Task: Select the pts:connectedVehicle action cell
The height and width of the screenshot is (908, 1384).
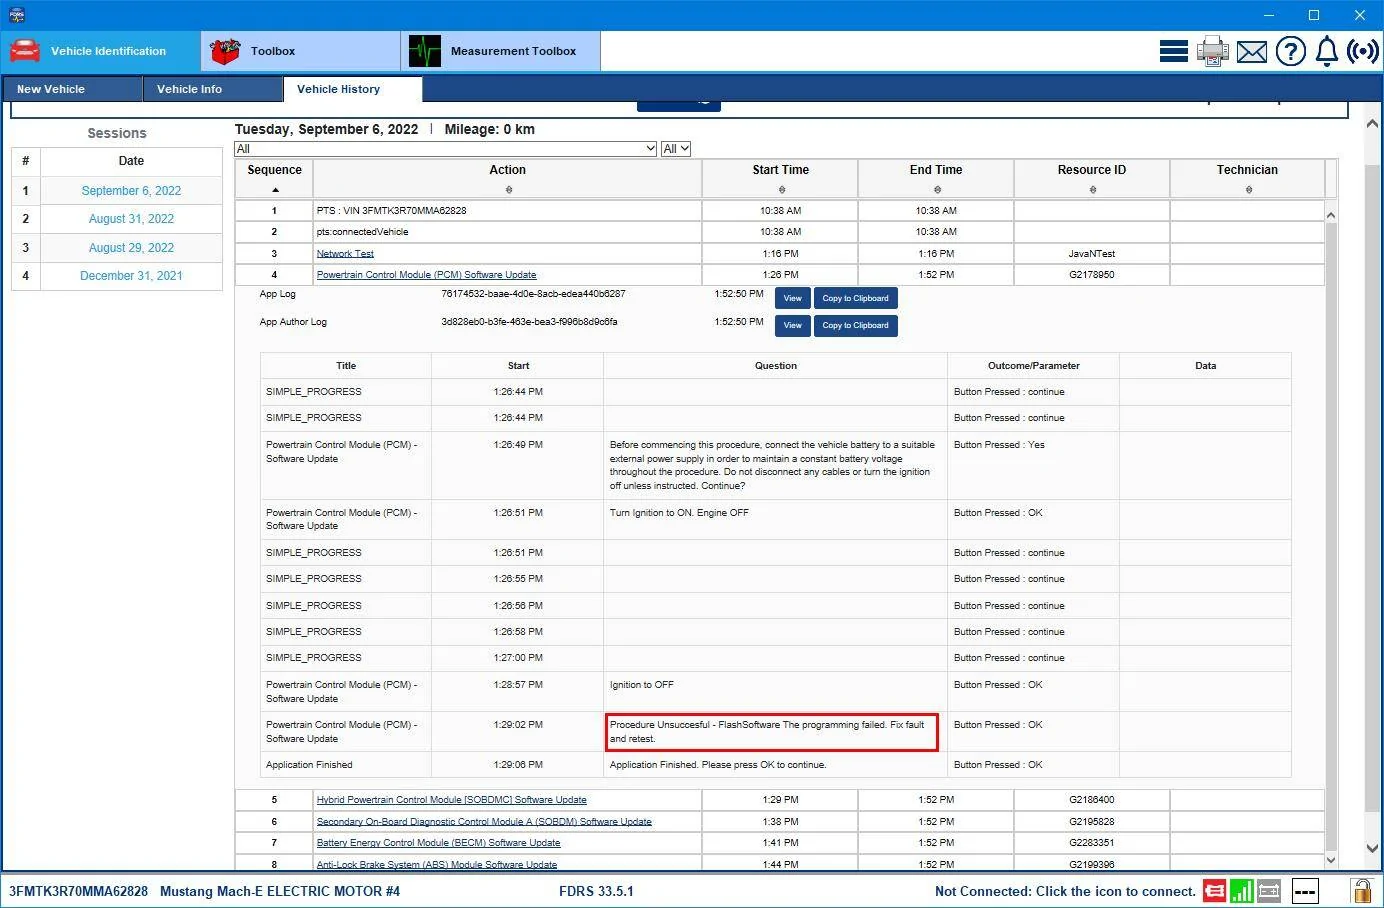Action: point(508,232)
